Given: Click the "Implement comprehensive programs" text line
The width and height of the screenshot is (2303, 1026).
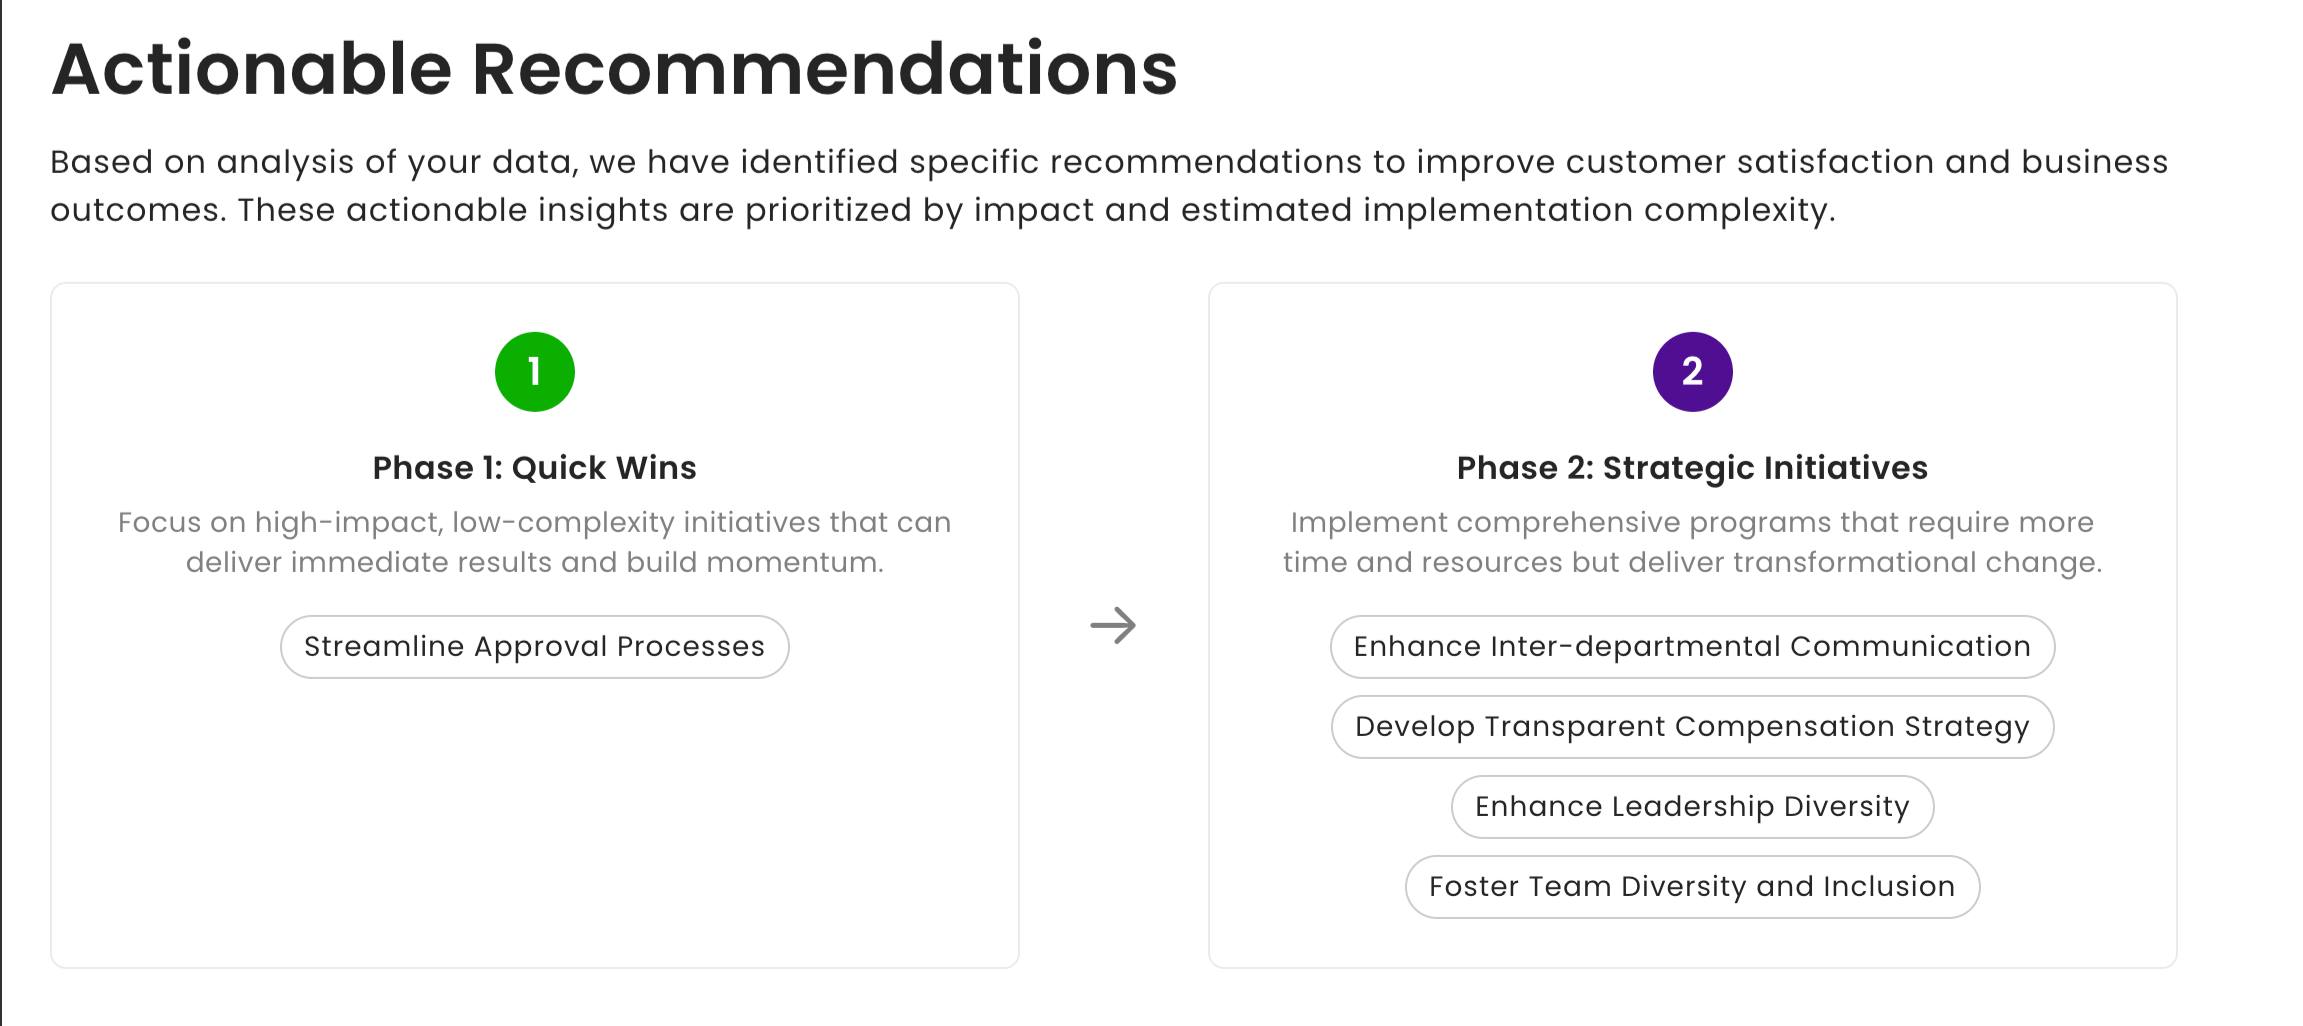Looking at the screenshot, I should click(1692, 522).
